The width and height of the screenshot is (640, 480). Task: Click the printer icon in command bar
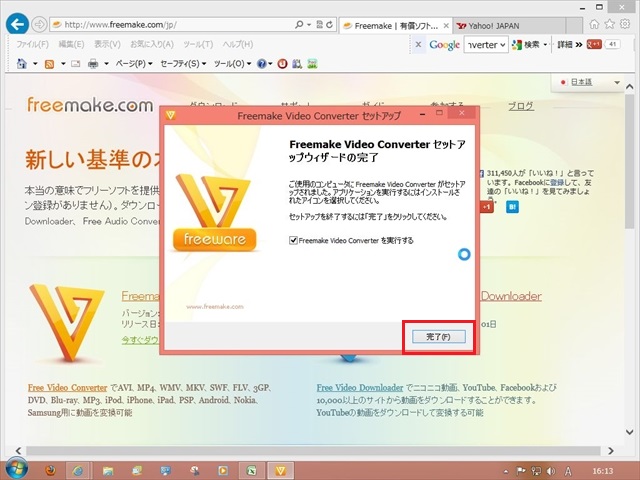93,64
